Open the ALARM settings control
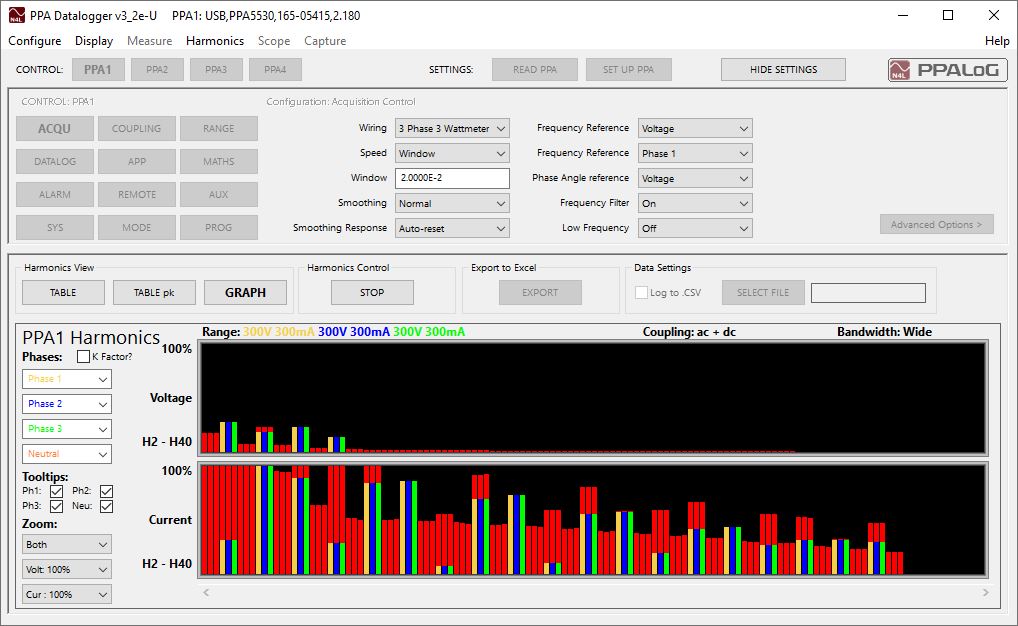Viewport: 1018px width, 626px height. [x=54, y=194]
